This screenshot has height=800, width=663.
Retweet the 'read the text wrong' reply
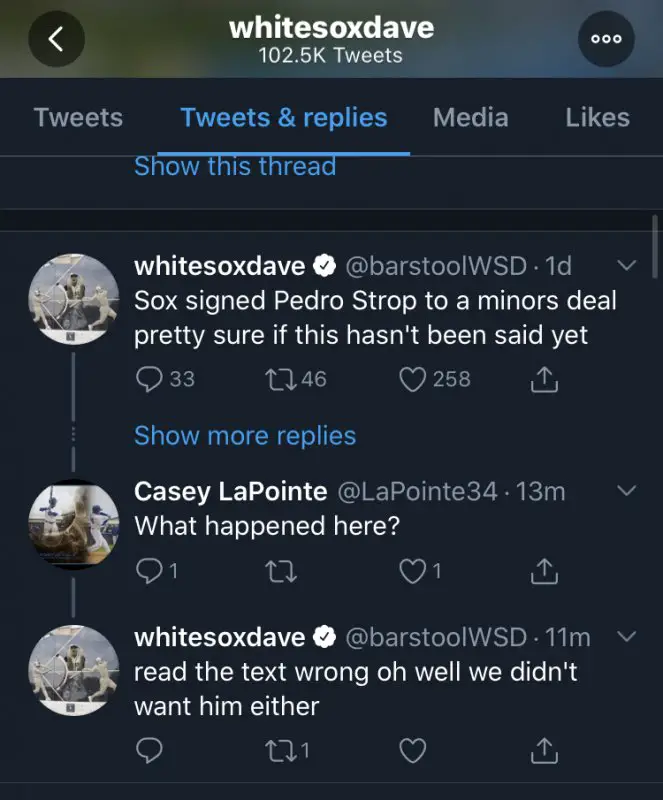(275, 749)
